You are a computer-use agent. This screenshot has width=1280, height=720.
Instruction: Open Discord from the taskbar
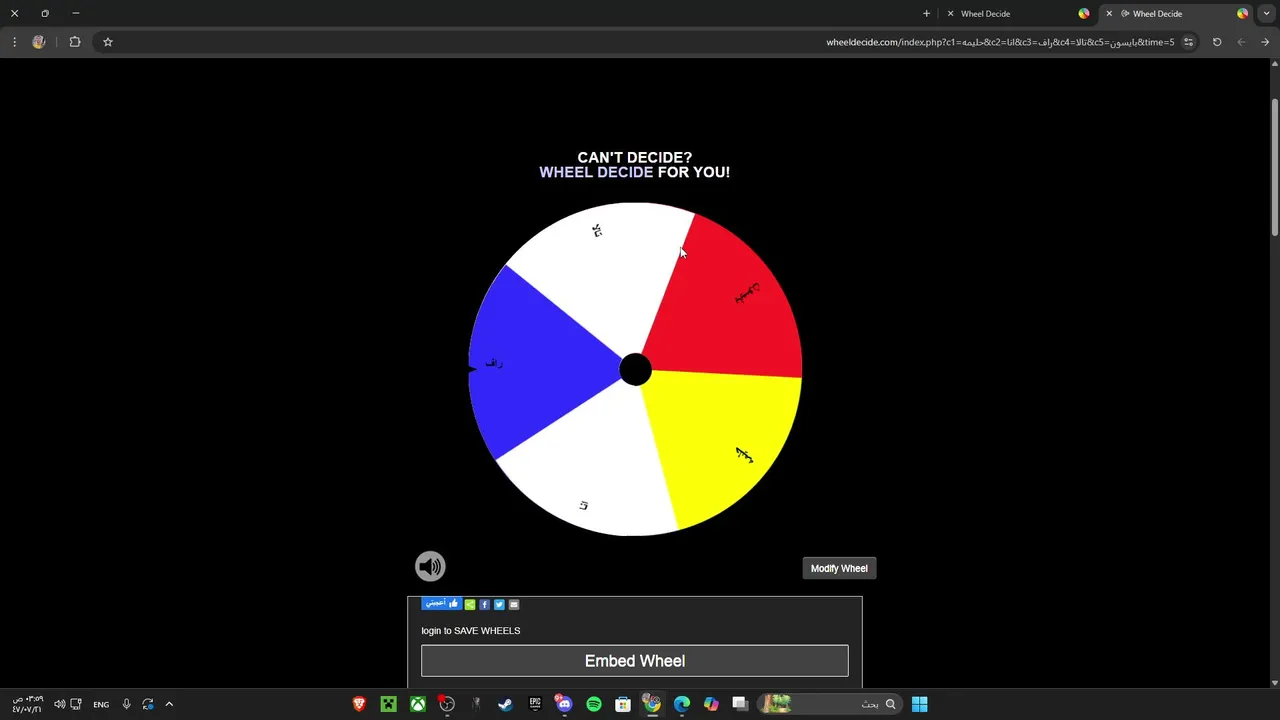564,704
